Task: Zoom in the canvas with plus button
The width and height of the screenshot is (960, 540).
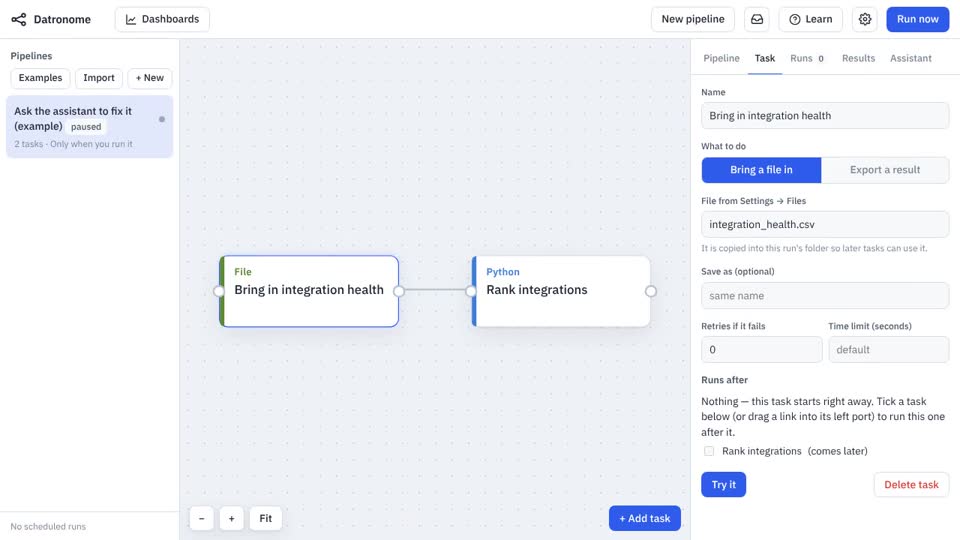Action: (231, 518)
